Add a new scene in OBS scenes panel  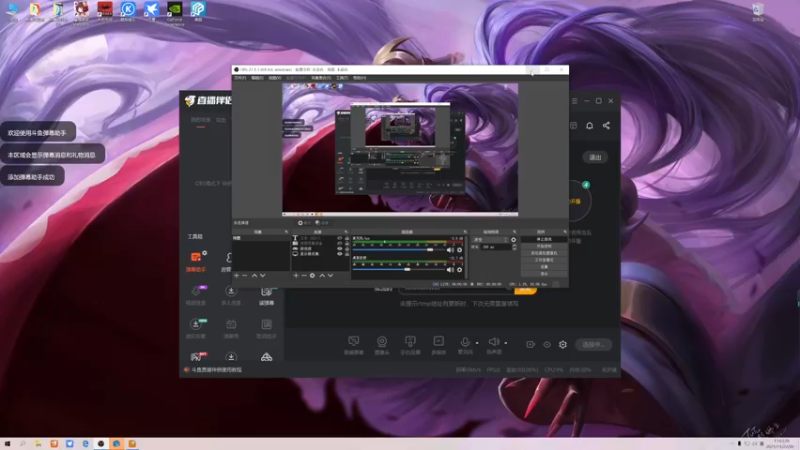(236, 276)
